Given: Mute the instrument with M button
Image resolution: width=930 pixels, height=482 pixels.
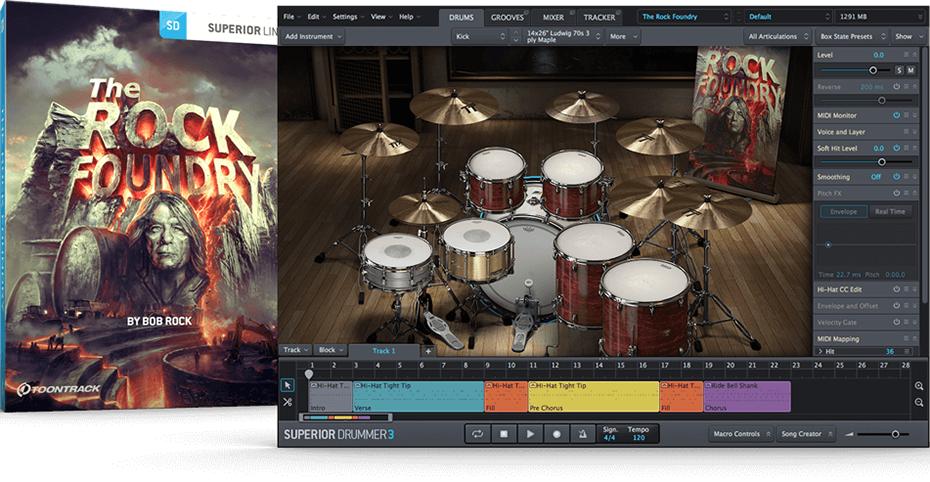Looking at the screenshot, I should (x=911, y=70).
